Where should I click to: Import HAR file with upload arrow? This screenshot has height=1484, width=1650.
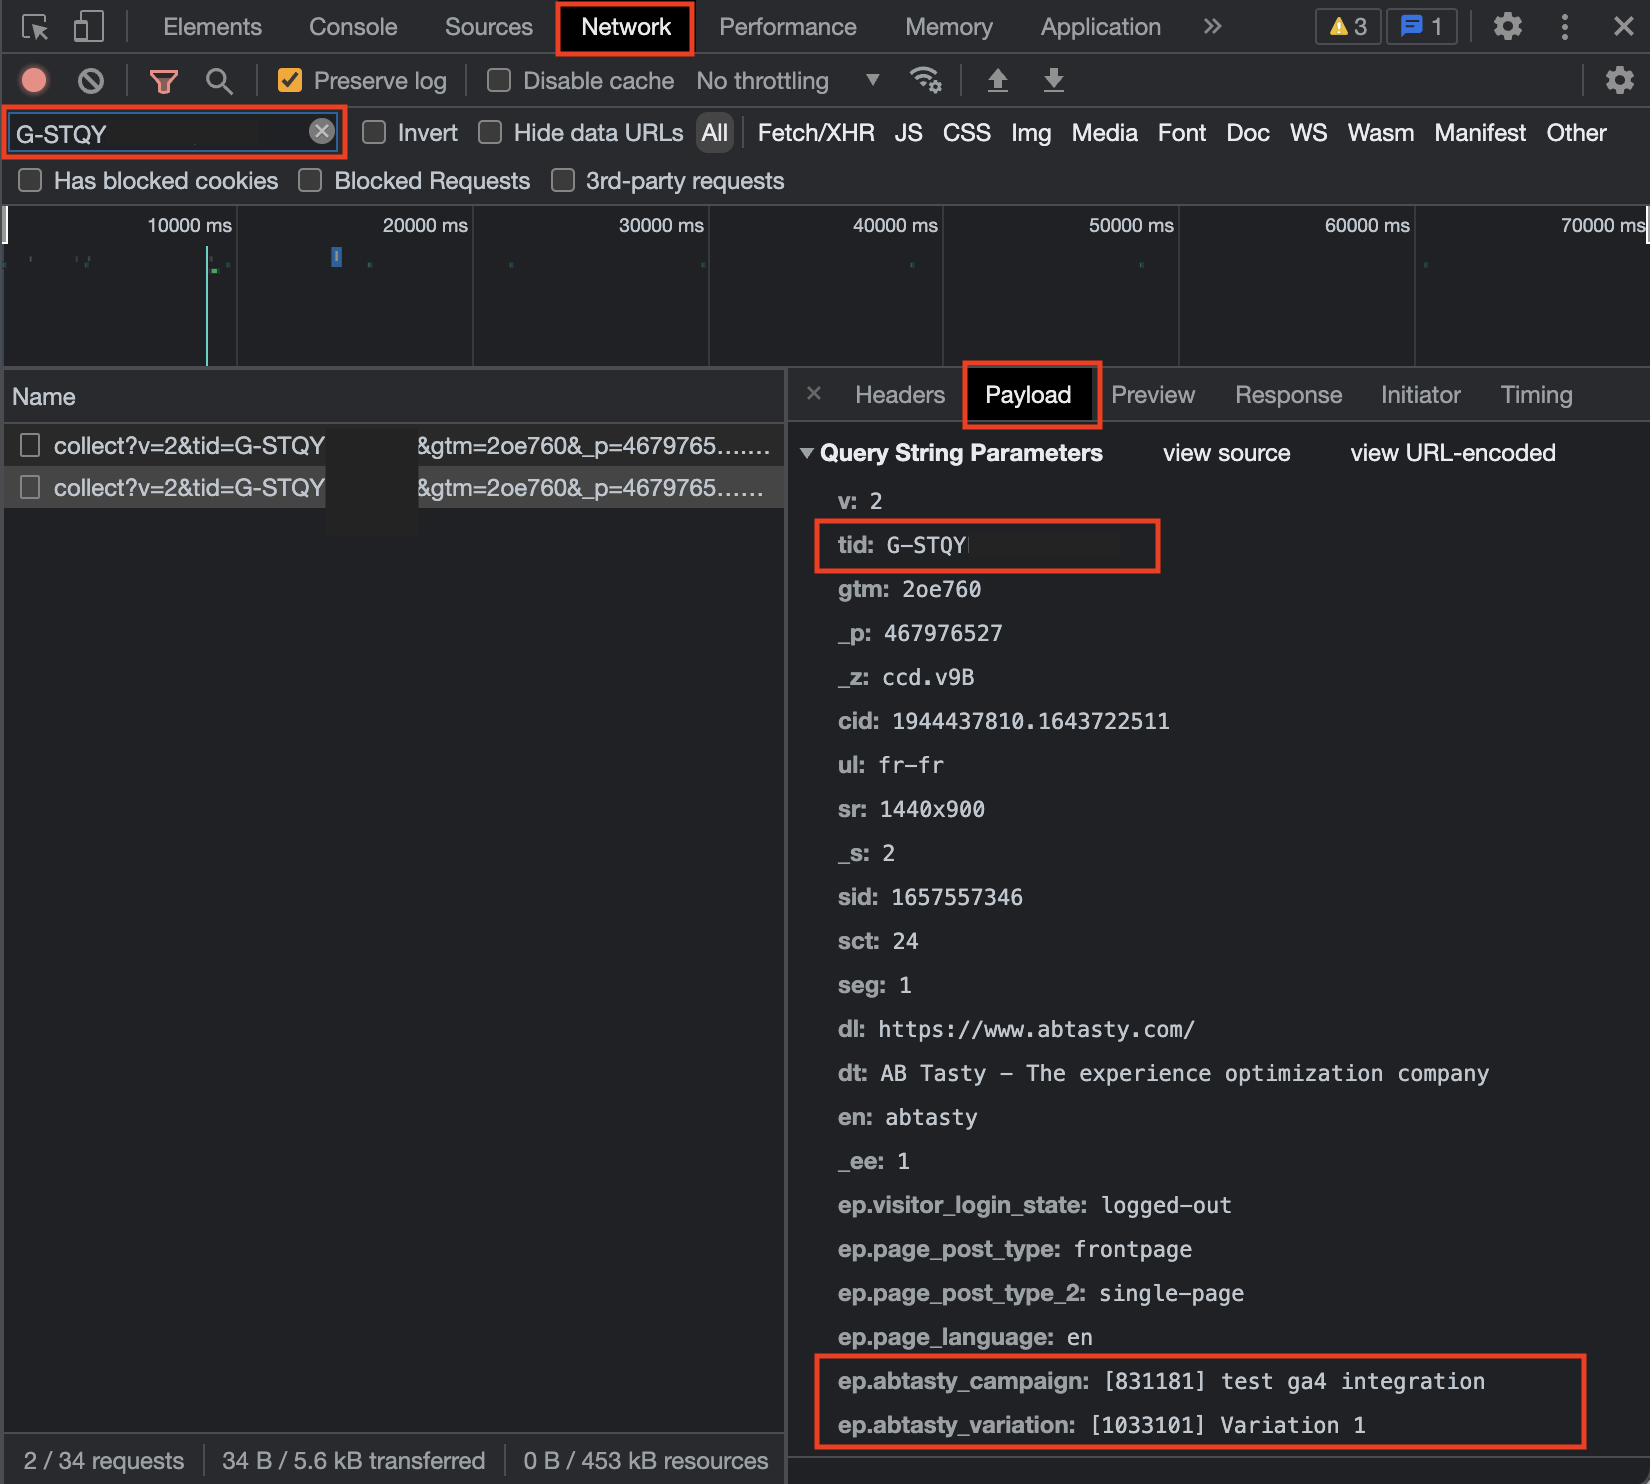click(997, 80)
